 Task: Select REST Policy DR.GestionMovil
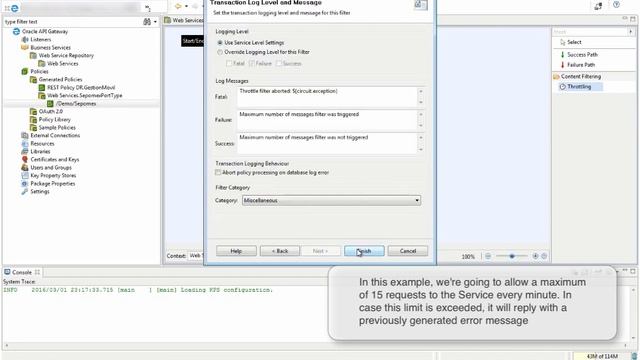[81, 87]
